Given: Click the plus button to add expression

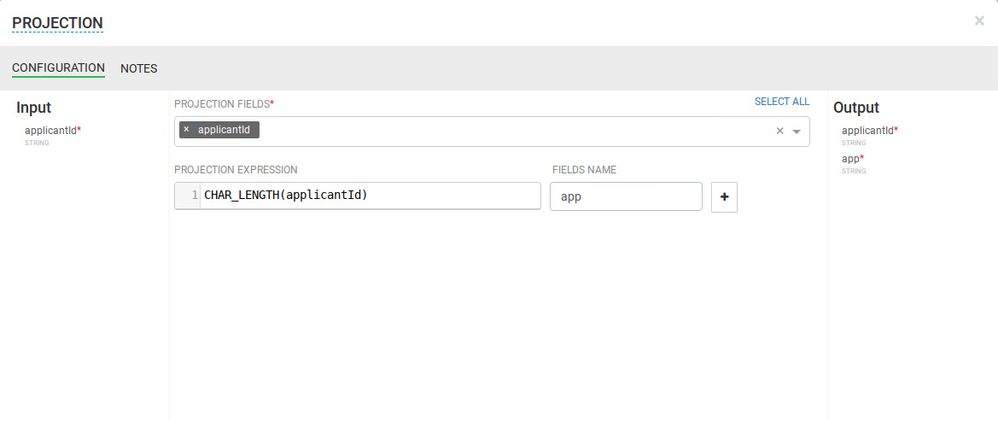Looking at the screenshot, I should click(724, 197).
